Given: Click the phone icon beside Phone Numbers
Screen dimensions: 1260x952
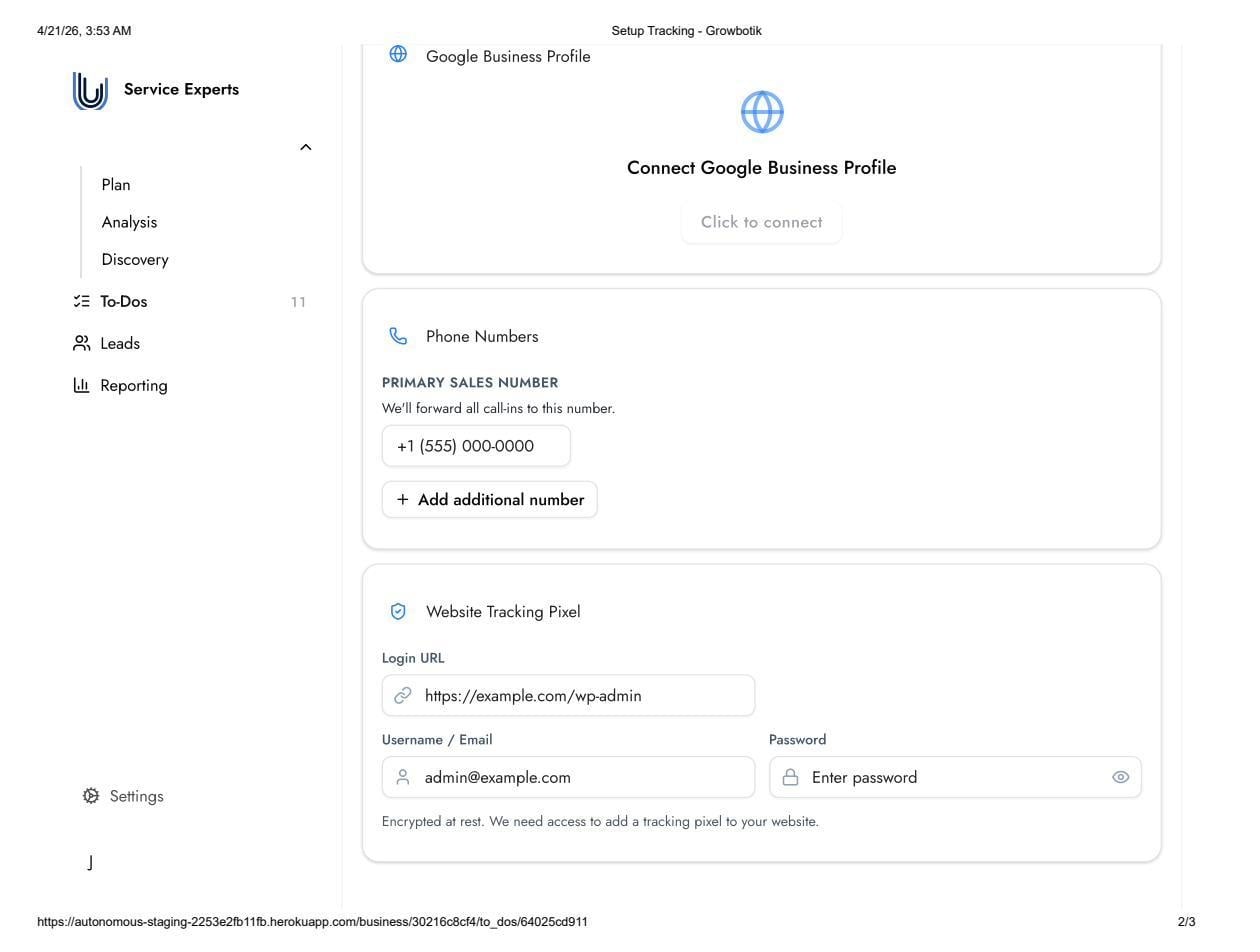Looking at the screenshot, I should coord(398,336).
